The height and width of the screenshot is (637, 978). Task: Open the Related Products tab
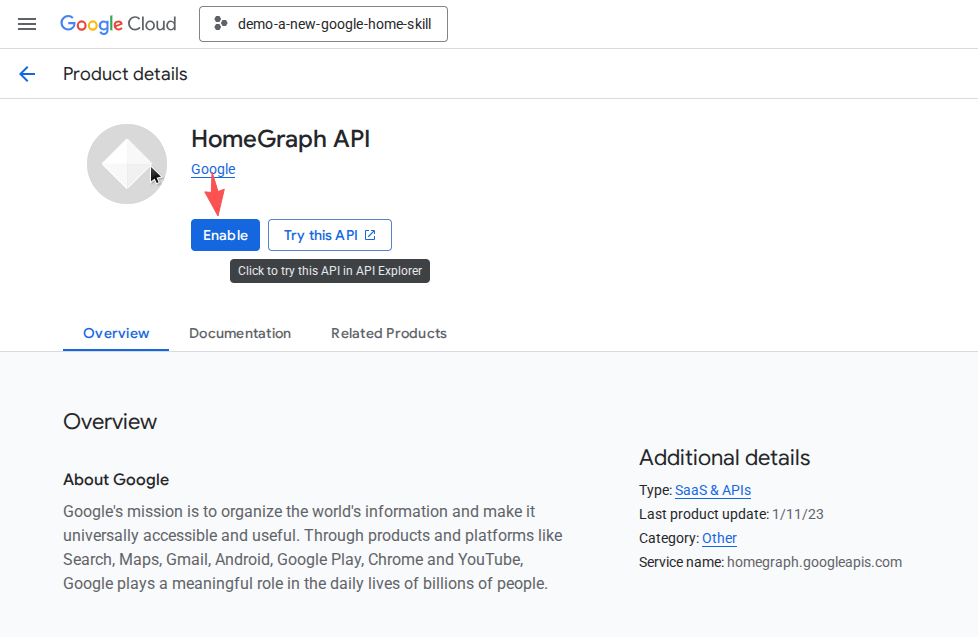tap(389, 333)
